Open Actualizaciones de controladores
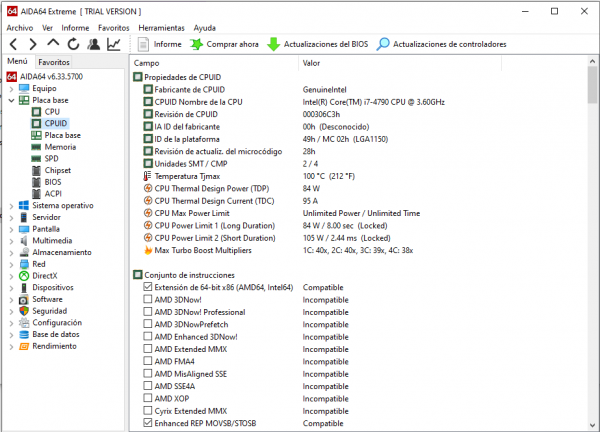The width and height of the screenshot is (600, 432). (441, 44)
